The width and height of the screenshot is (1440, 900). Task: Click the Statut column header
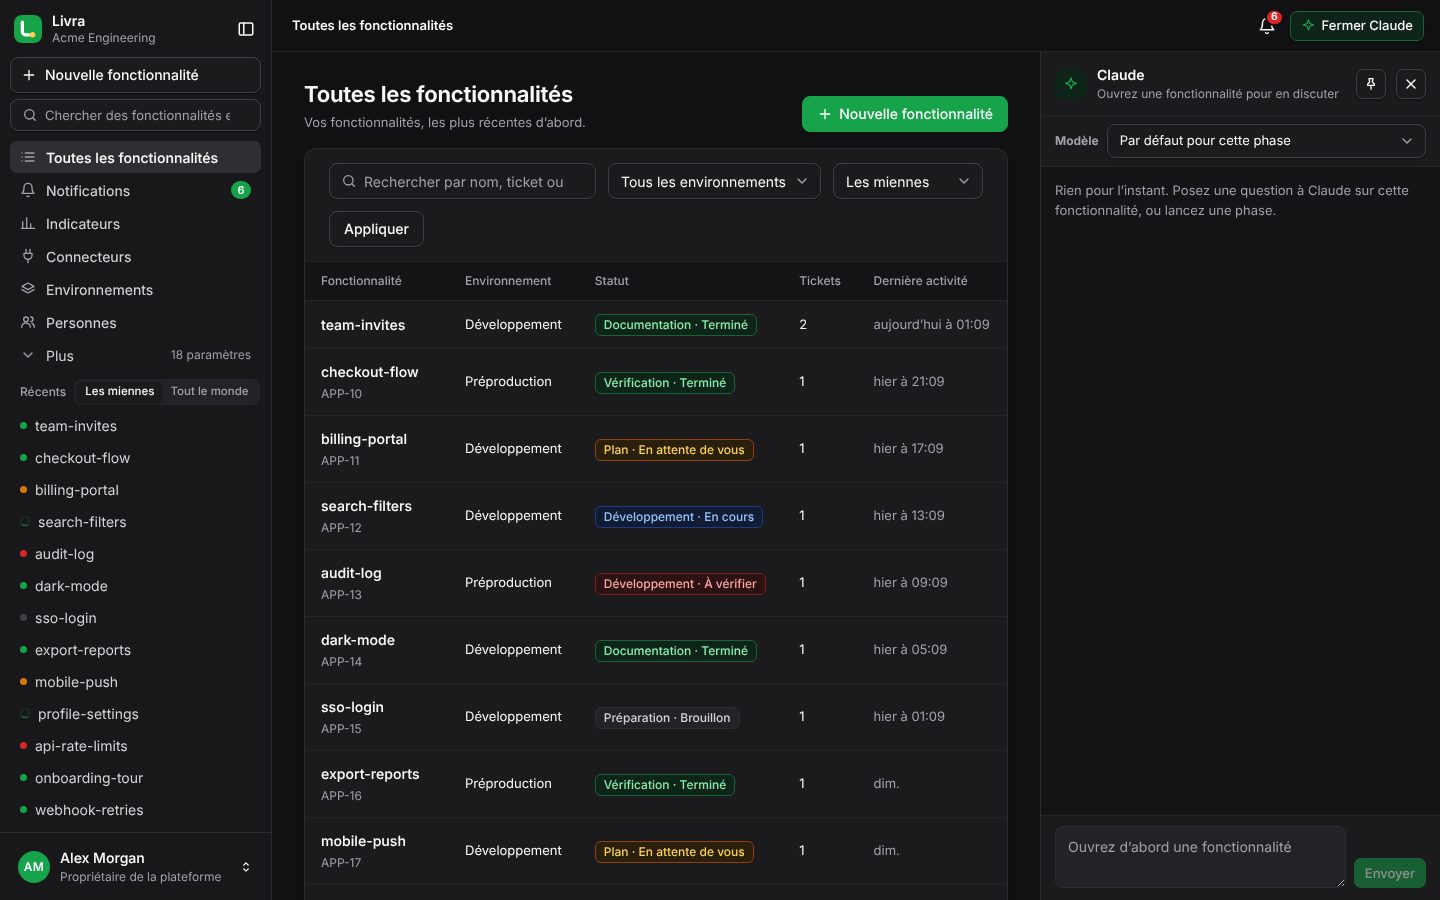(x=612, y=281)
